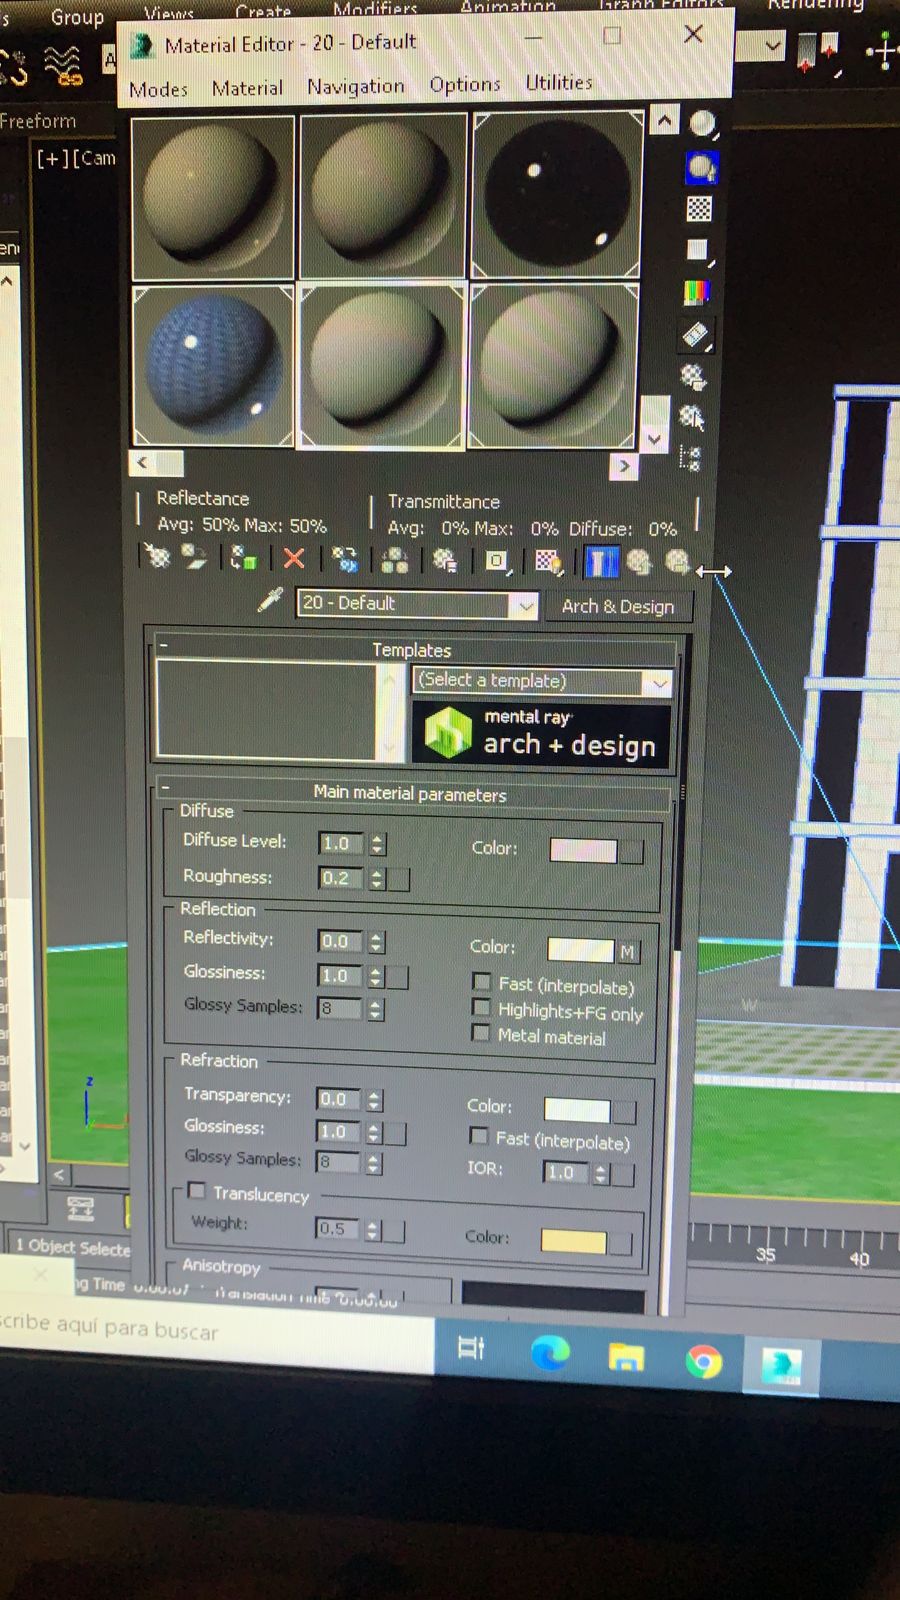Click the sample slots scroll down arrow

(654, 439)
